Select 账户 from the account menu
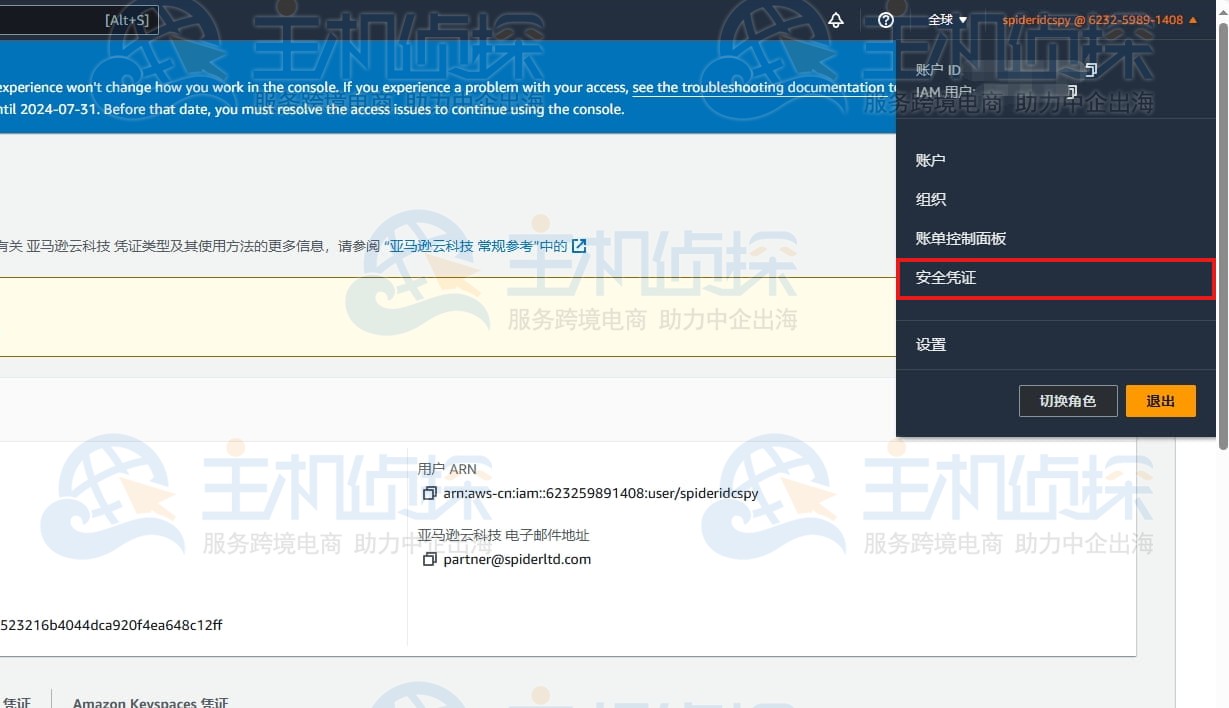1229x708 pixels. pos(931,159)
